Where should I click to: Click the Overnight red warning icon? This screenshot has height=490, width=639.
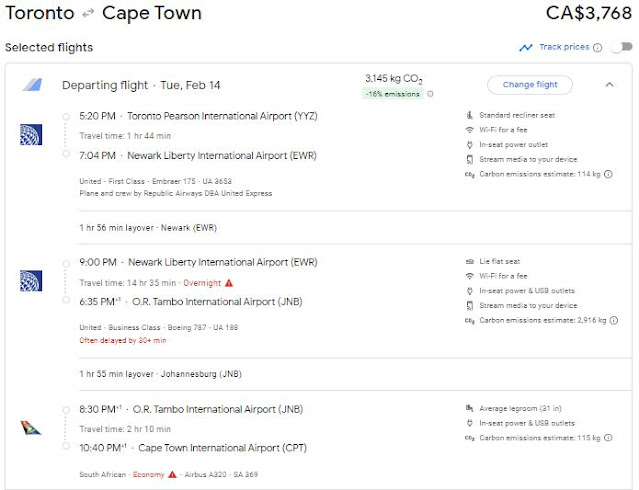(229, 283)
